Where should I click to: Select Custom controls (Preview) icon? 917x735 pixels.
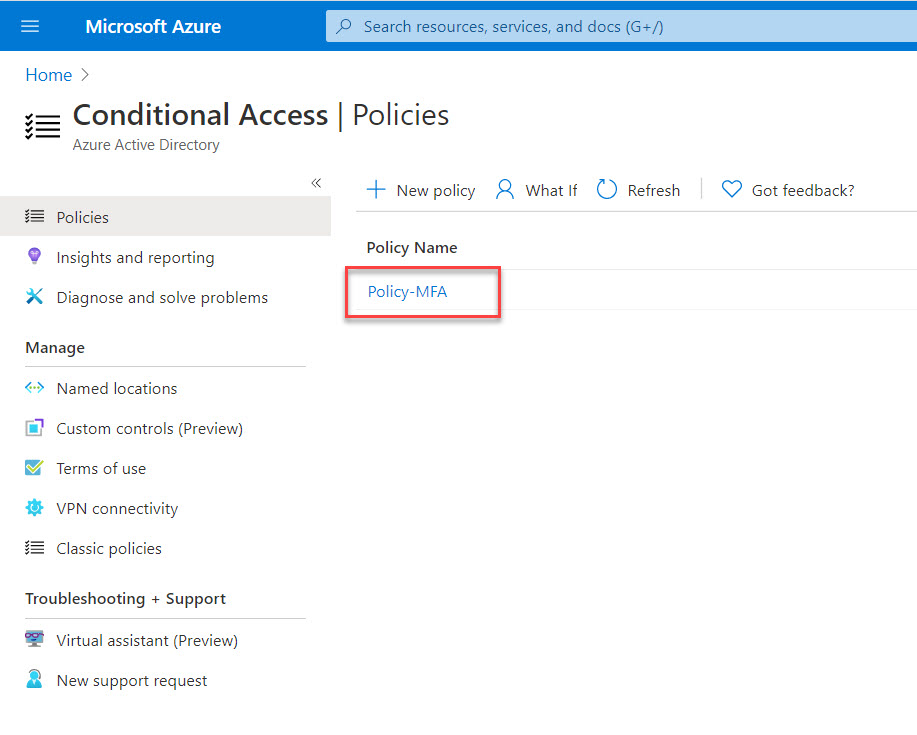pos(35,428)
